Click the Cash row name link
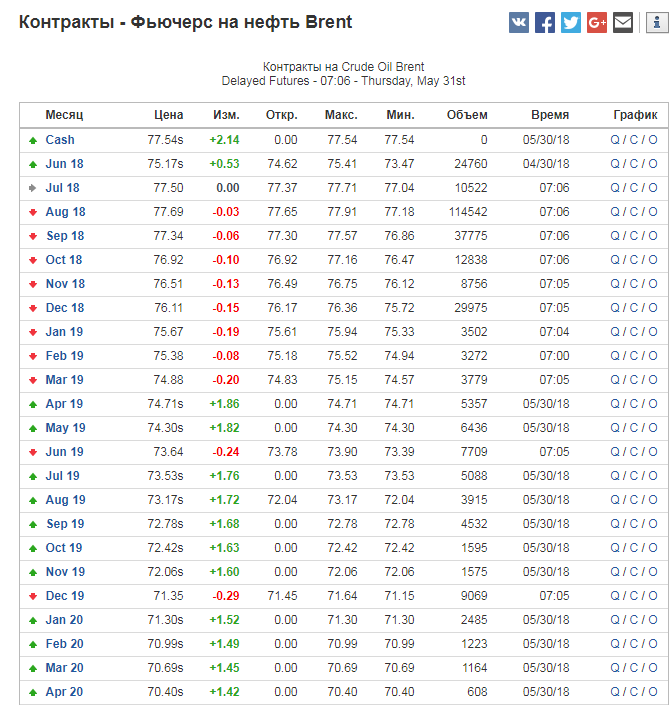This screenshot has width=669, height=705. [x=60, y=140]
